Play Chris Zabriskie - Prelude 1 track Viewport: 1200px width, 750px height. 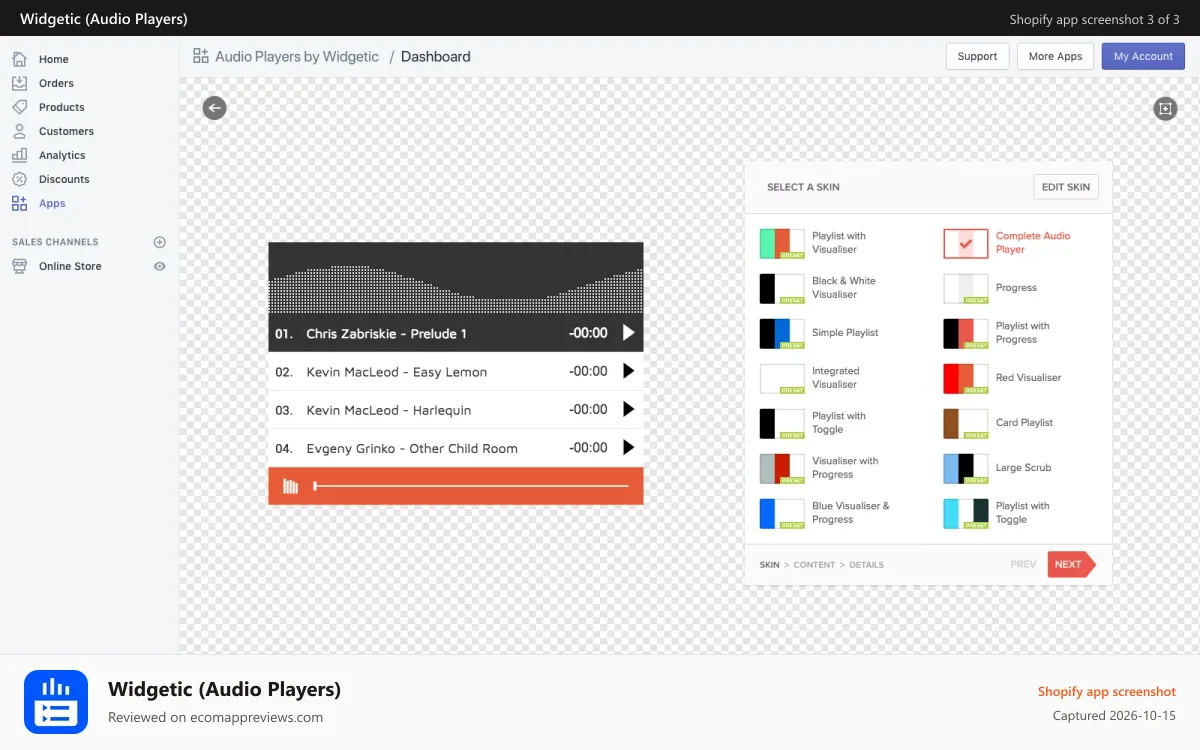628,333
